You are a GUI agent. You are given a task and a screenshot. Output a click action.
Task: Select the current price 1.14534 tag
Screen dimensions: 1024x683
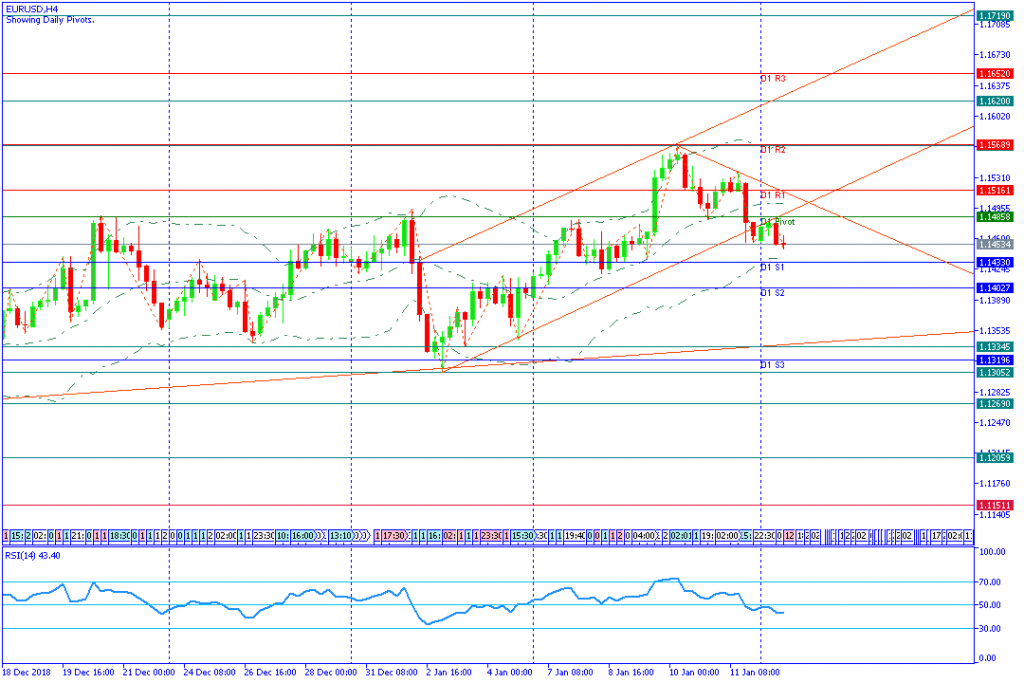995,244
